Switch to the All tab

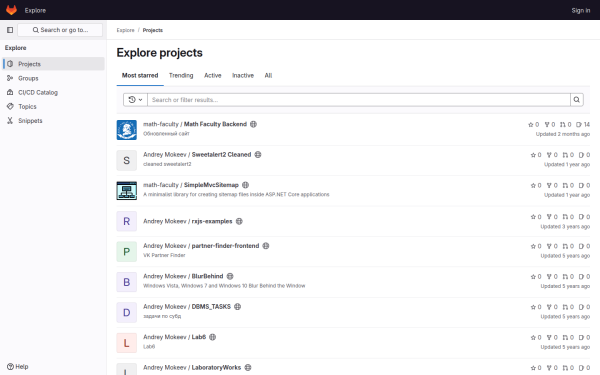pos(268,75)
